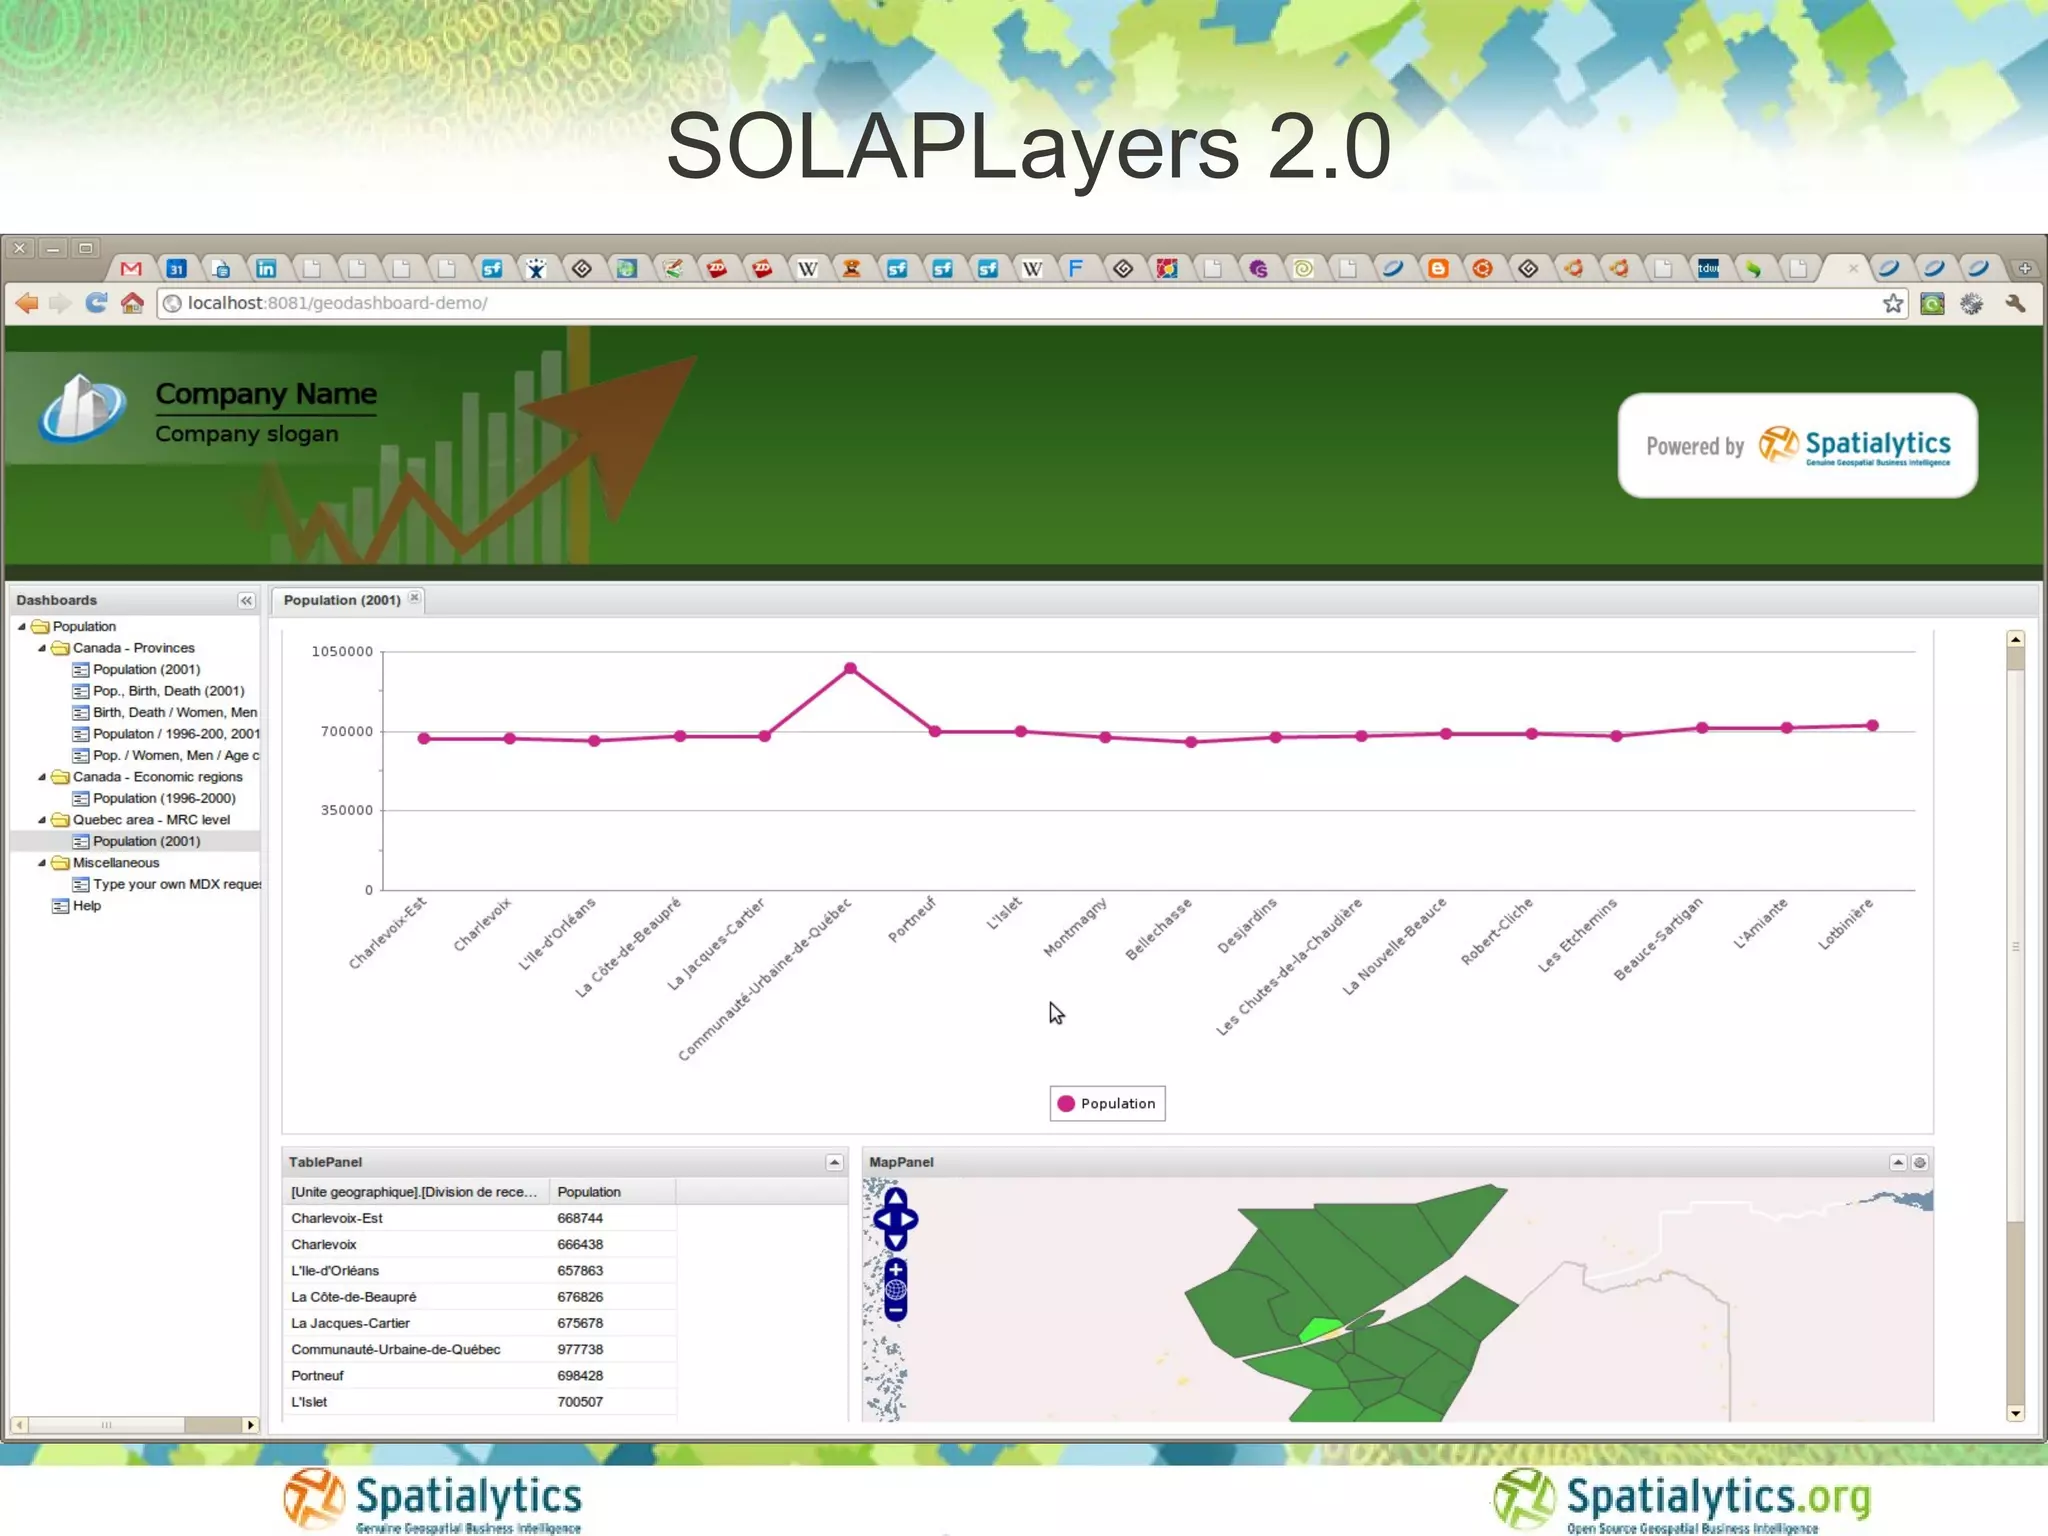Open Pop., Birth, Death (2001) dashboard
Viewport: 2048px width, 1536px height.
168,691
